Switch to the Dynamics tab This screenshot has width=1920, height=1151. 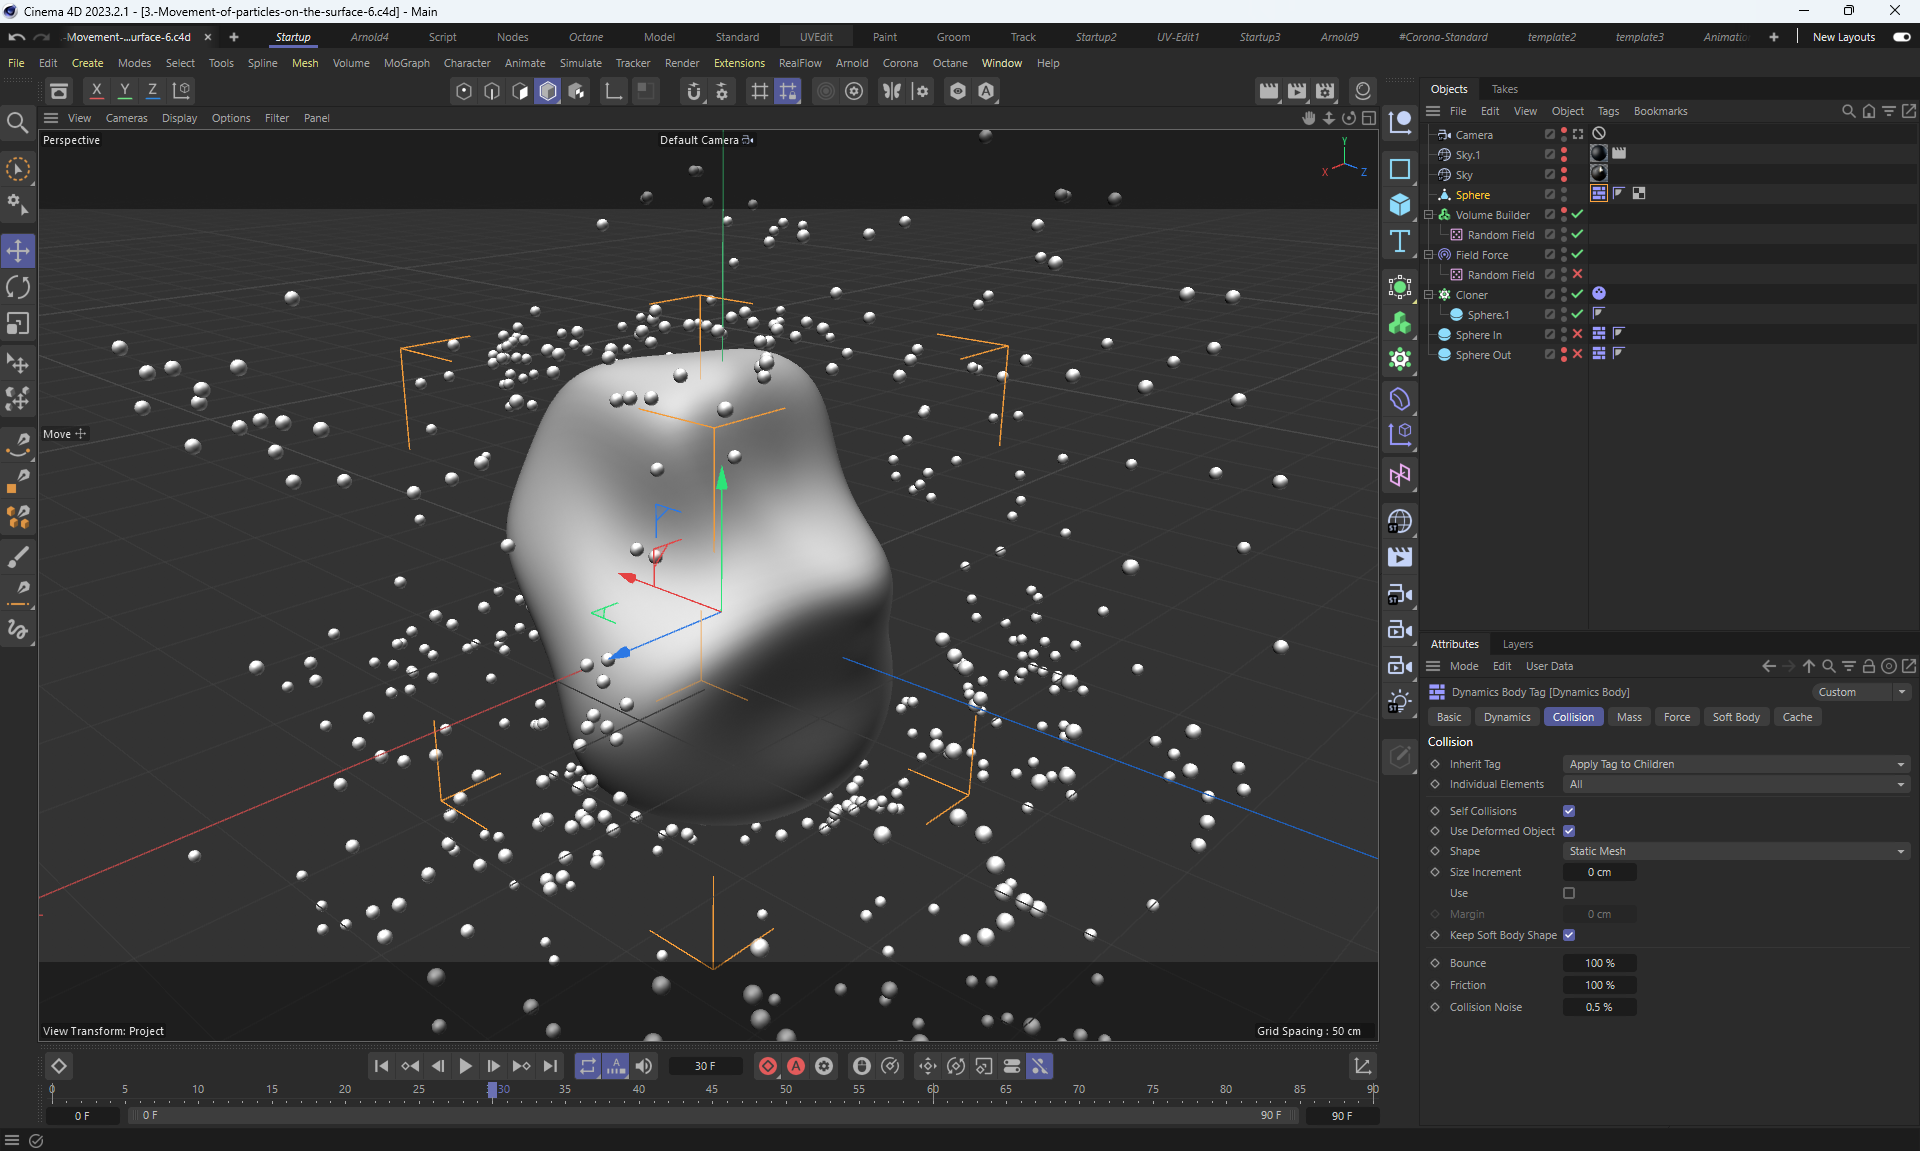pos(1506,717)
